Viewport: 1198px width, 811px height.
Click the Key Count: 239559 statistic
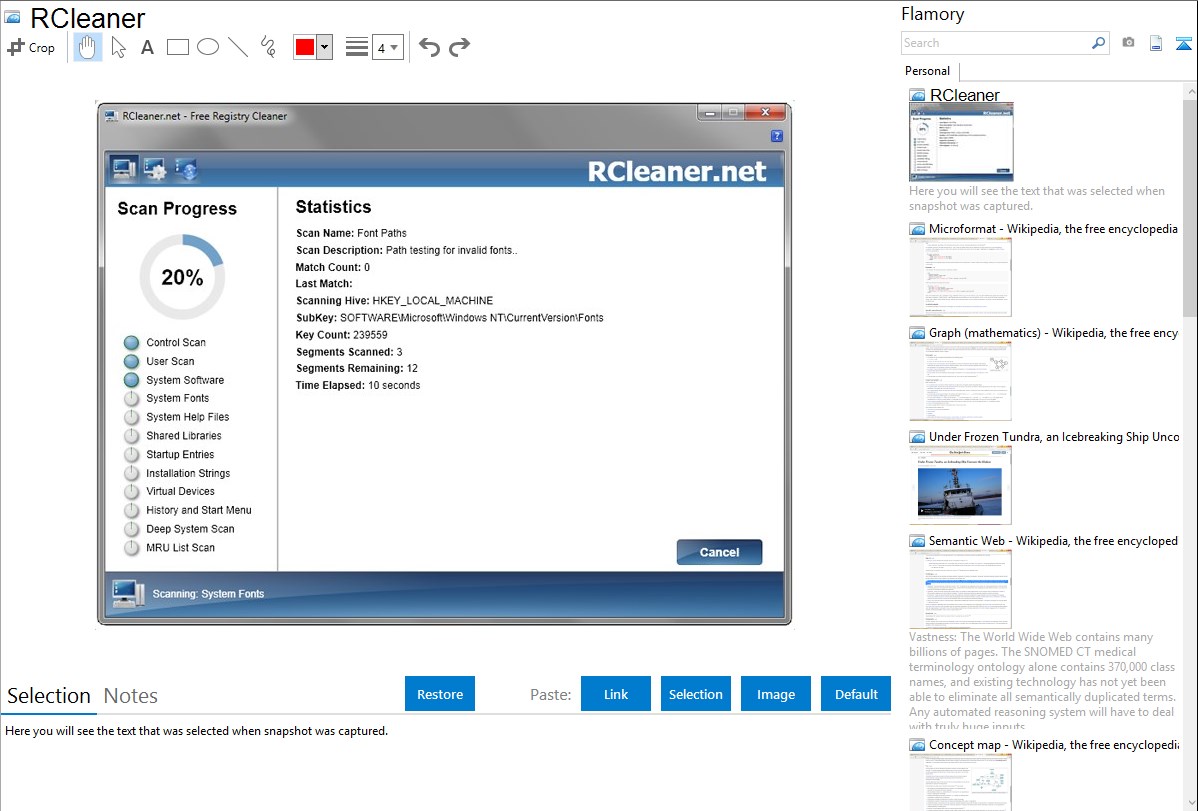click(x=342, y=335)
